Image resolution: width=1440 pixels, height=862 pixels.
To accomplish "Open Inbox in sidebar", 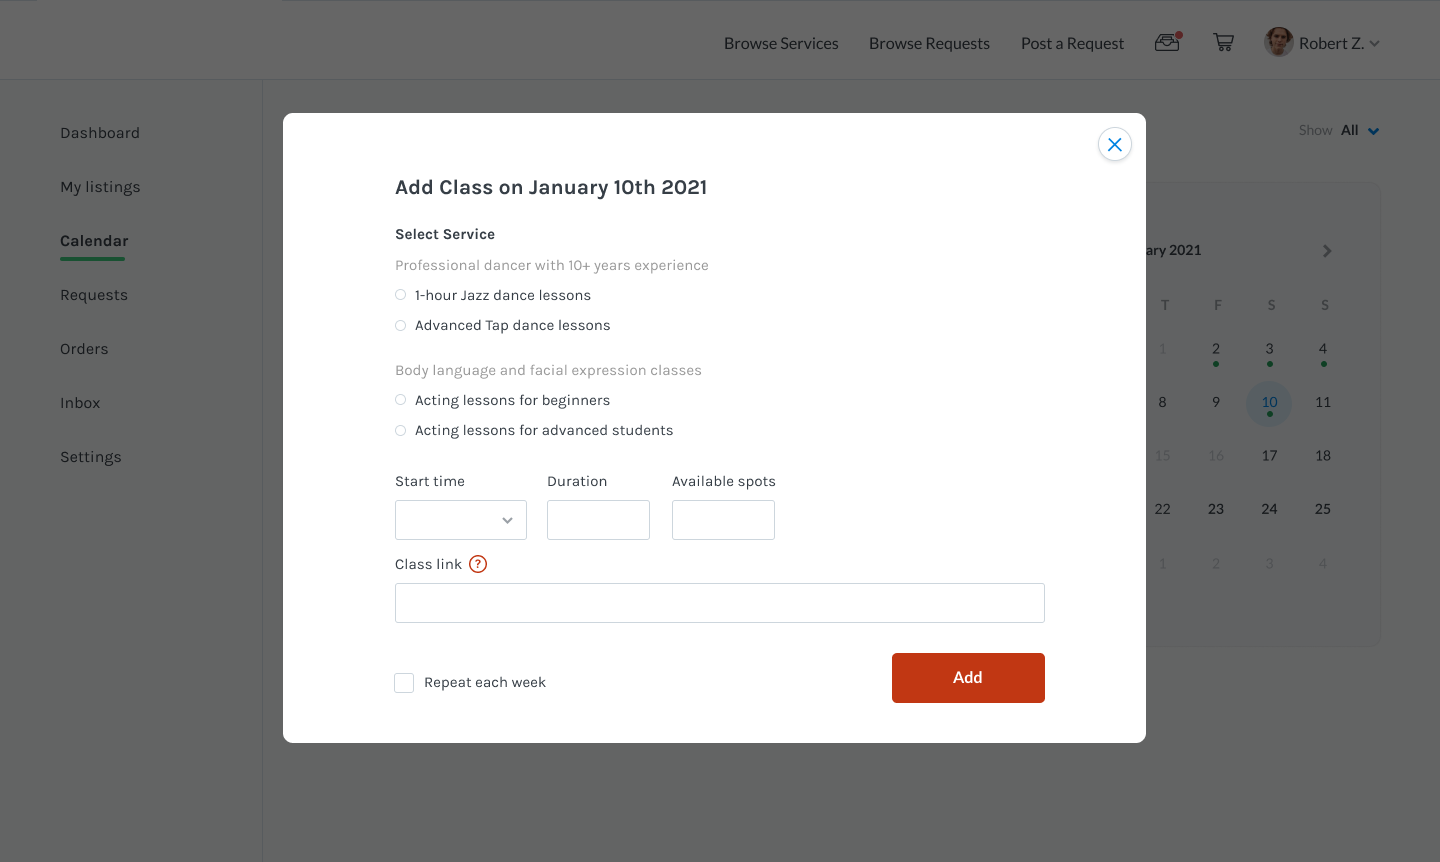I will pyautogui.click(x=80, y=403).
